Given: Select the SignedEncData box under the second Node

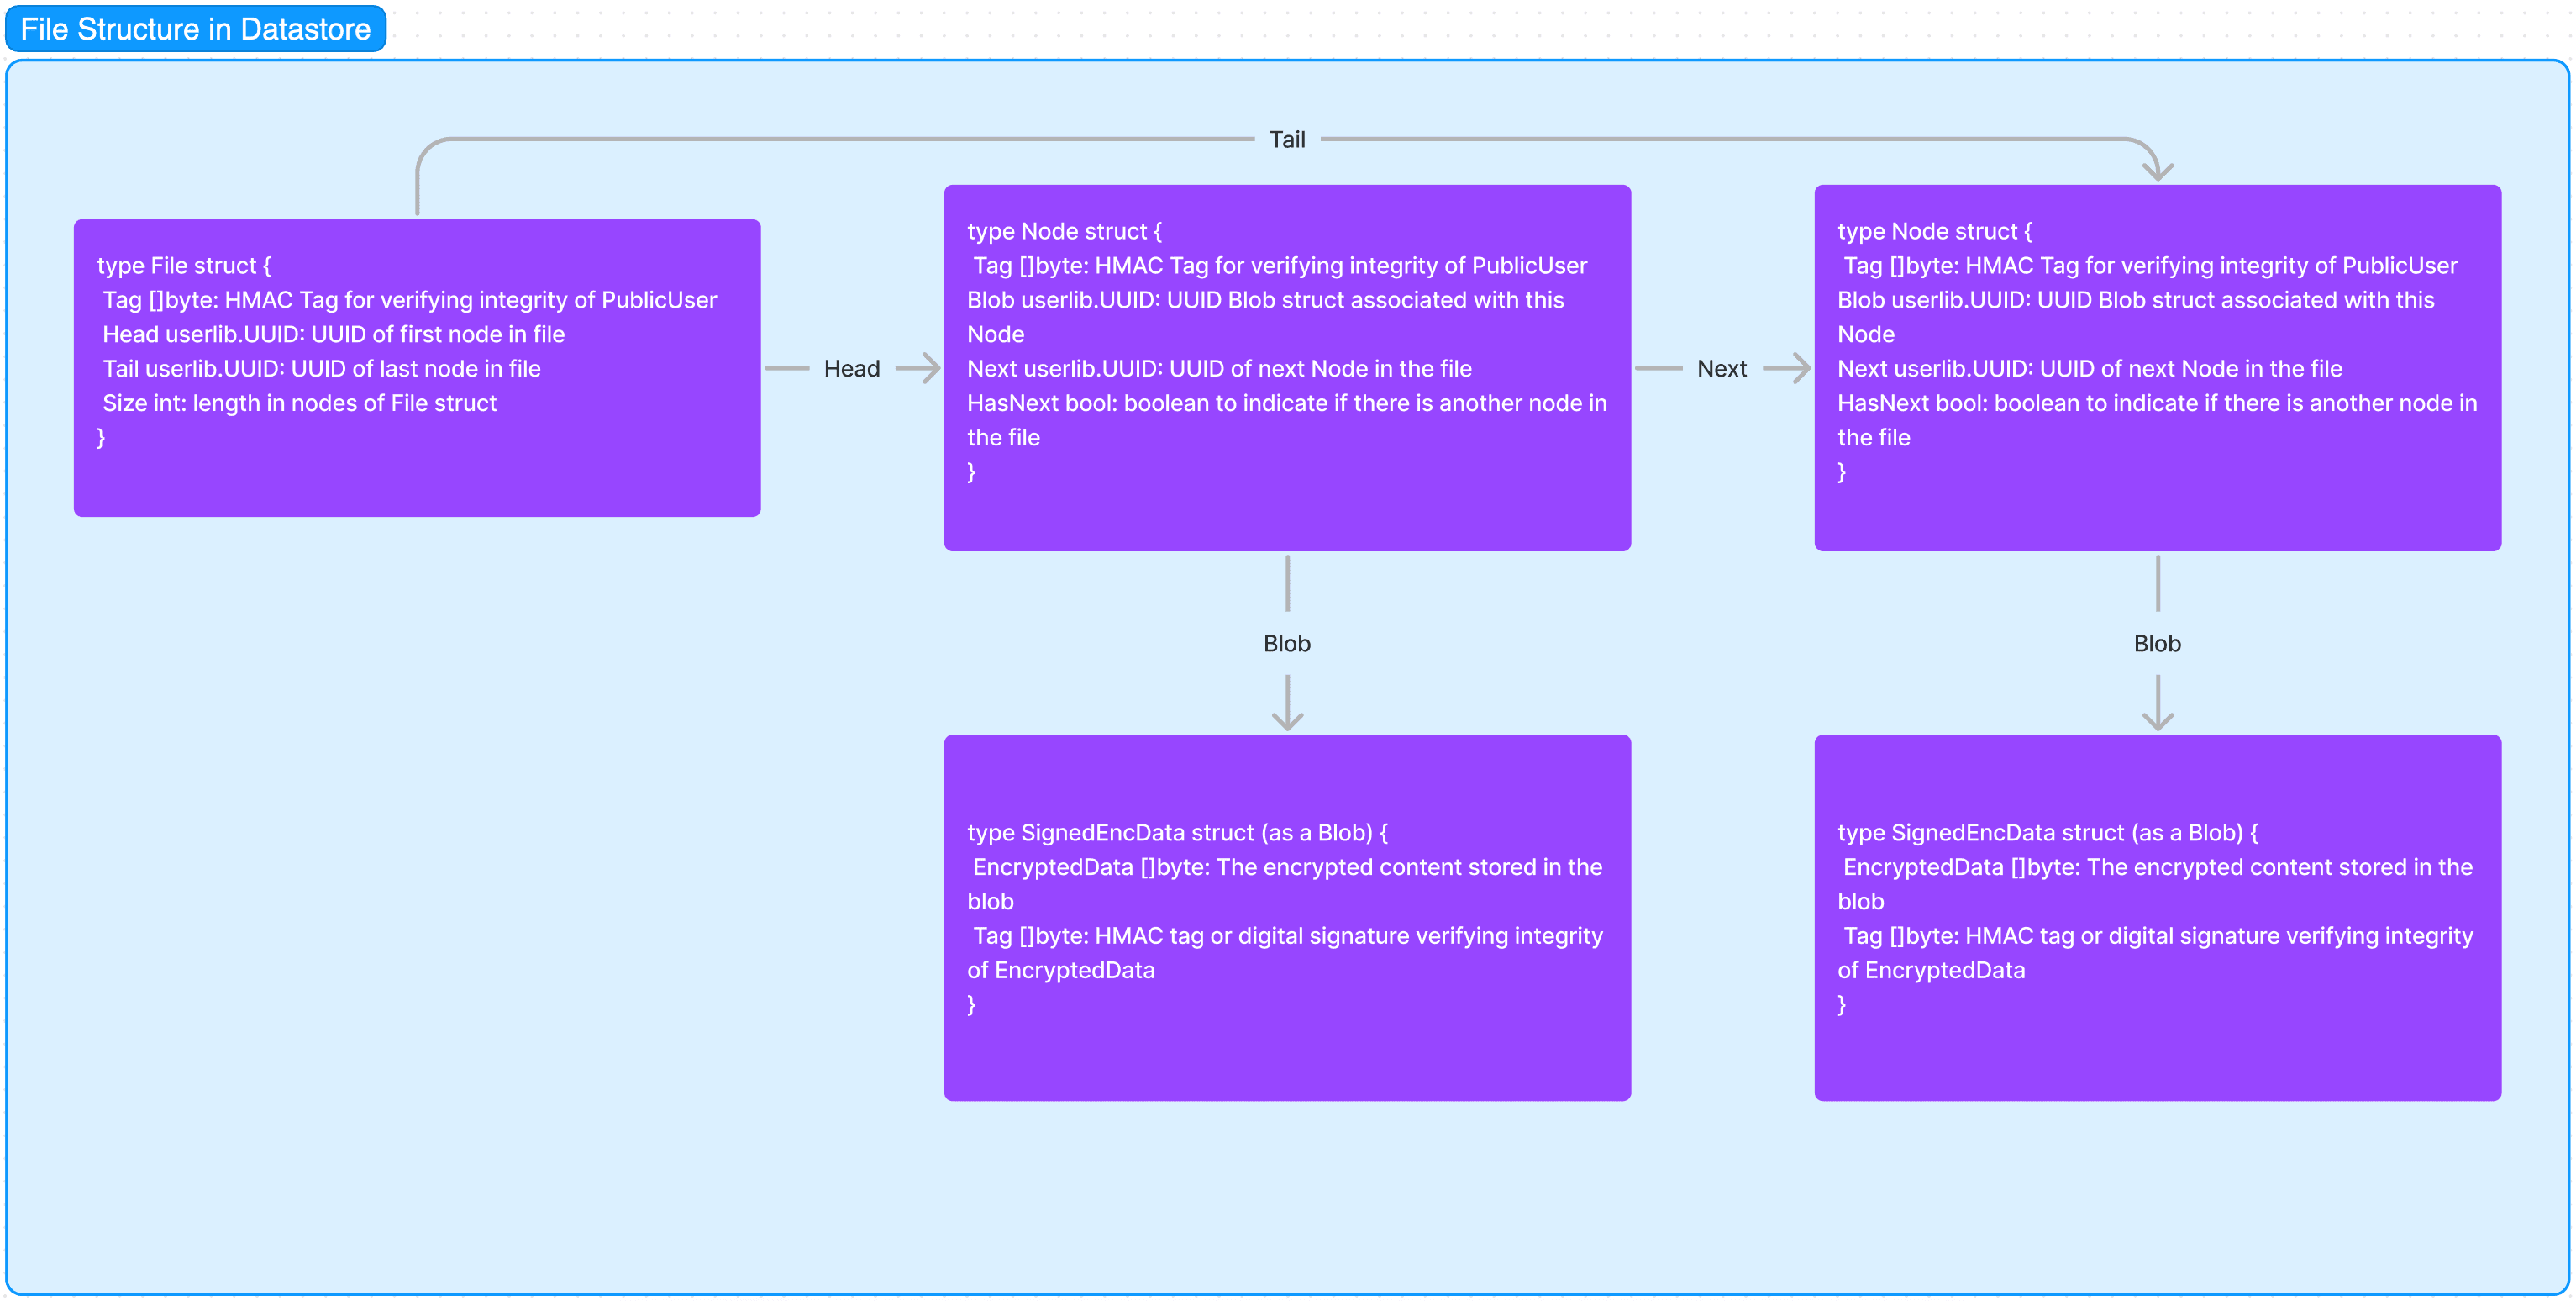Looking at the screenshot, I should 2157,918.
